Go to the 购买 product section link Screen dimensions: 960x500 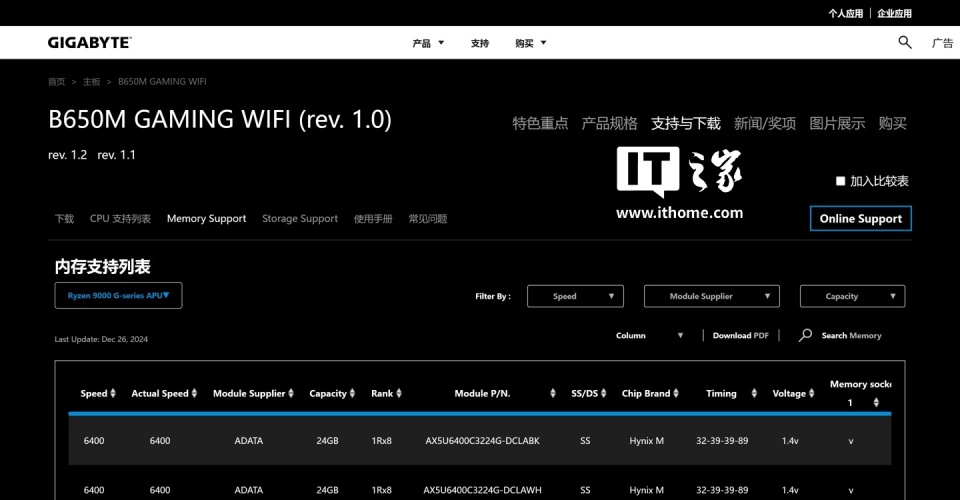point(892,124)
